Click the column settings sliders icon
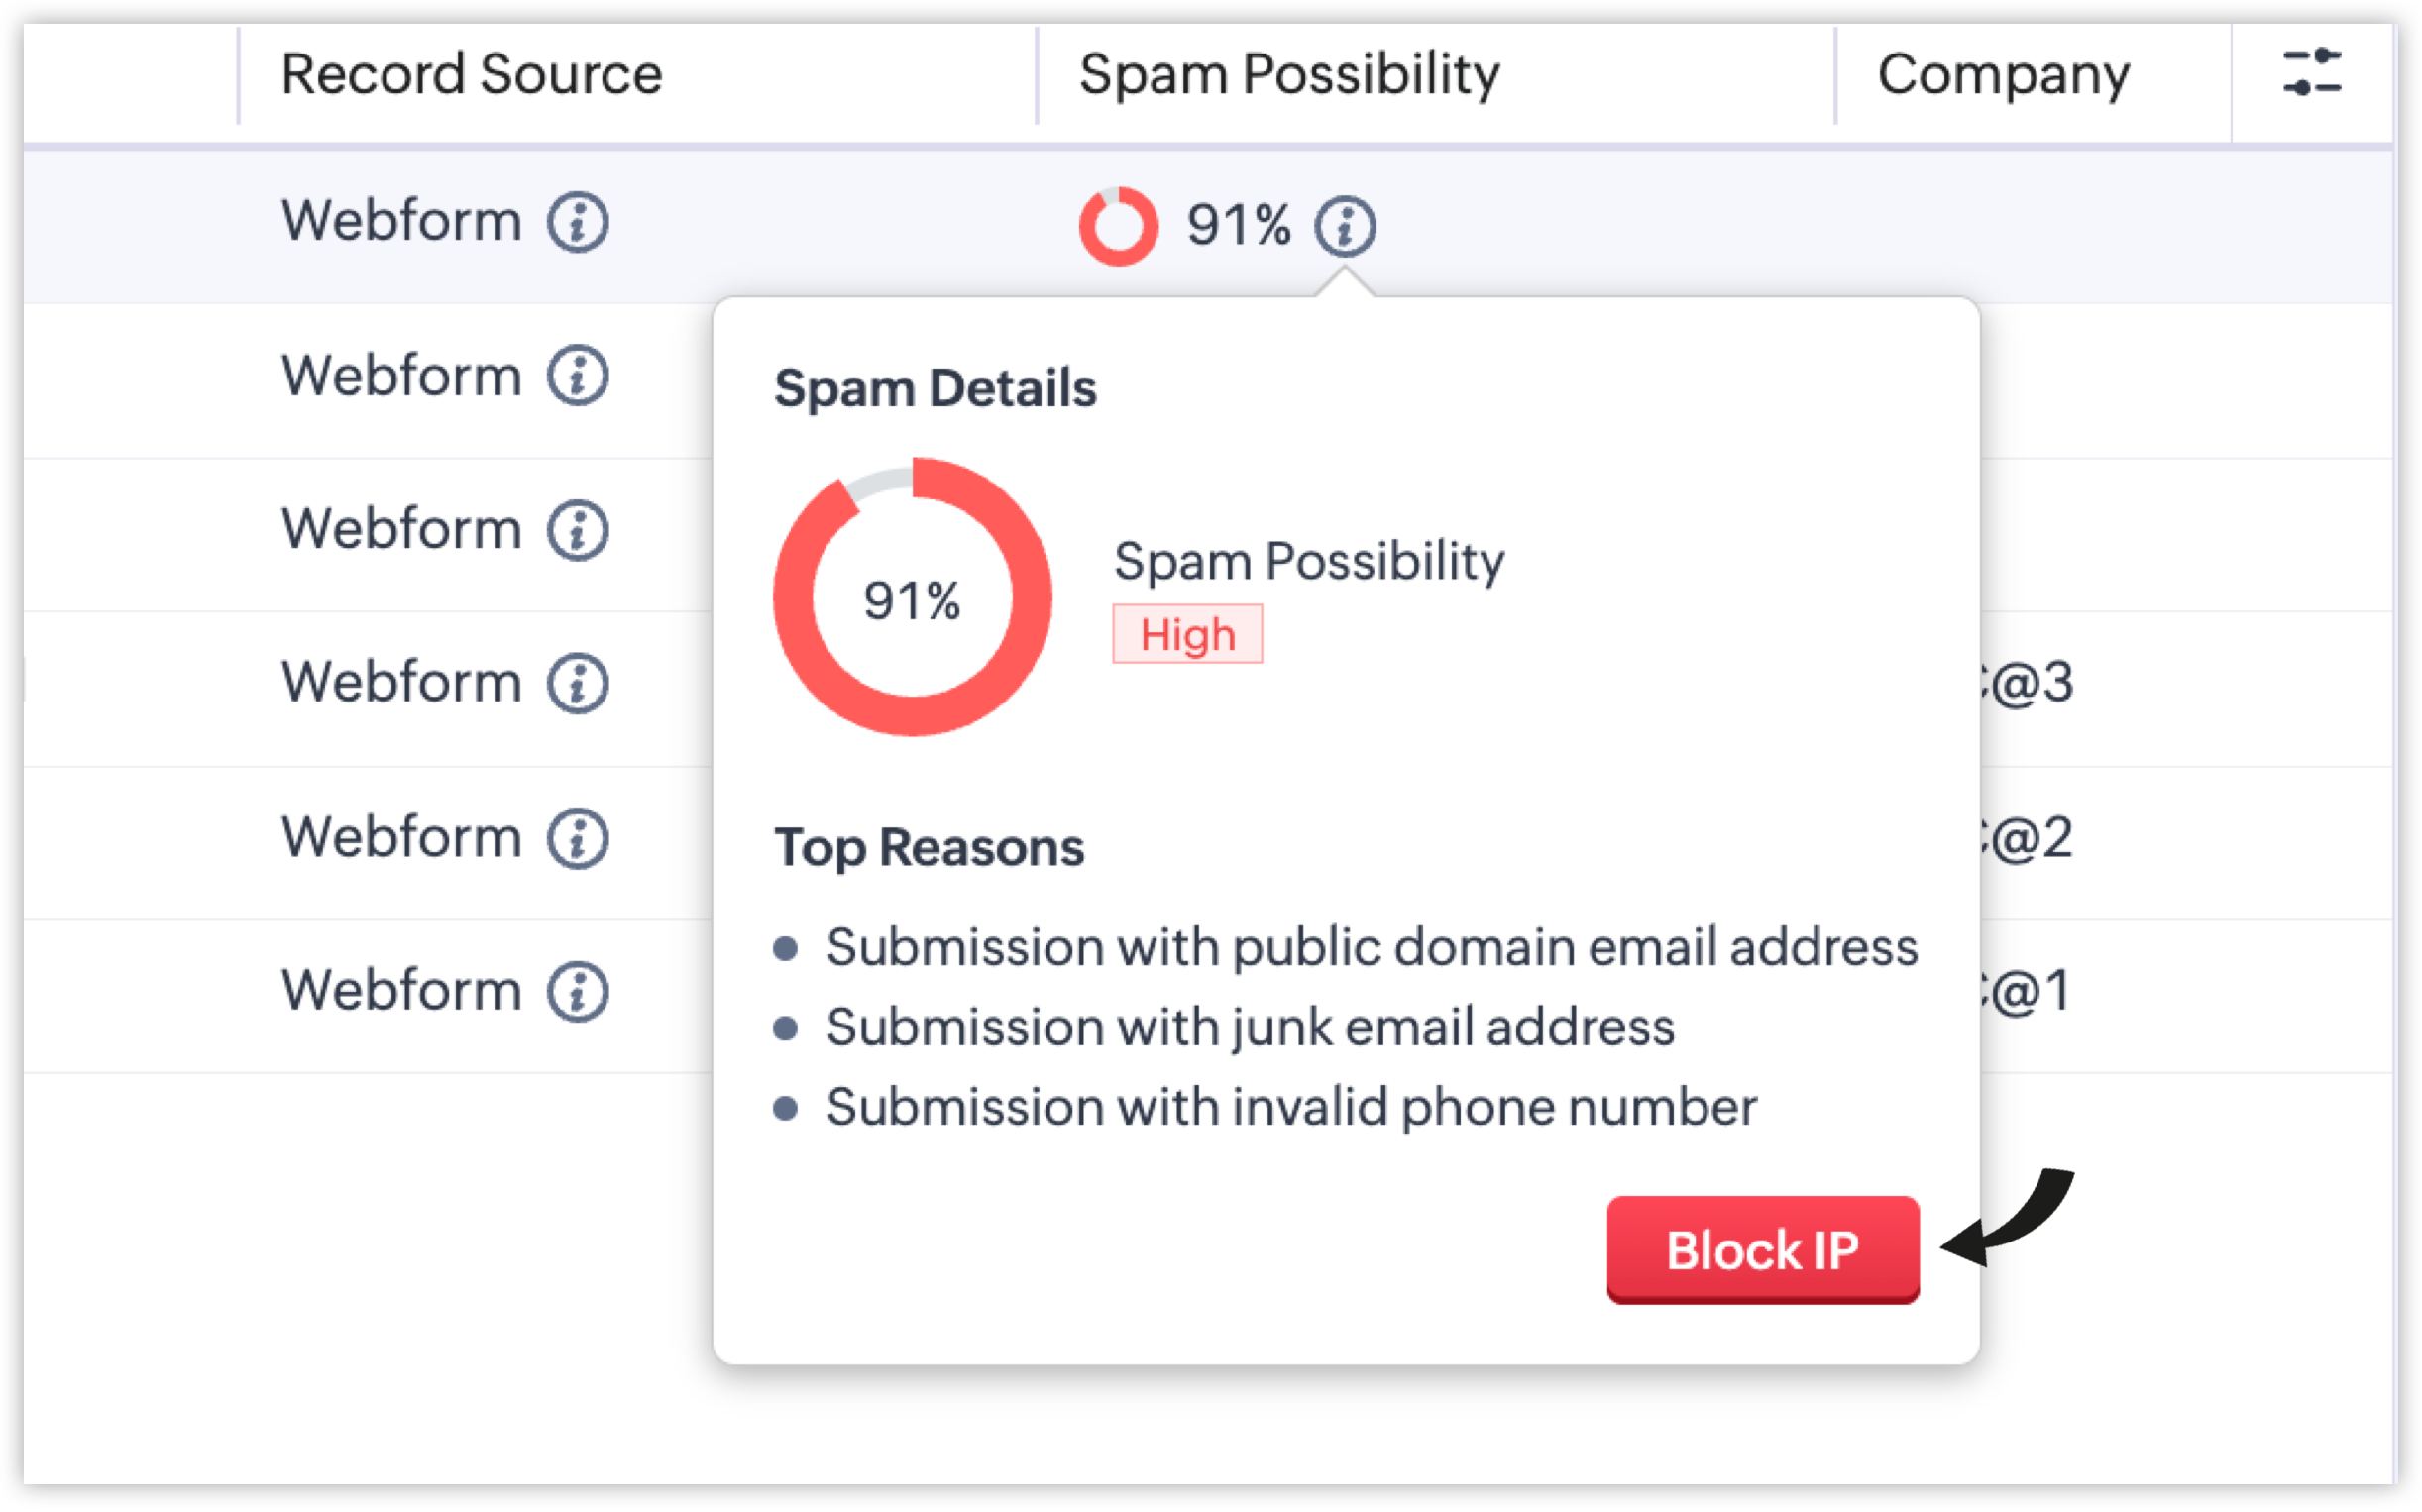This screenshot has height=1512, width=2422. [x=2312, y=72]
